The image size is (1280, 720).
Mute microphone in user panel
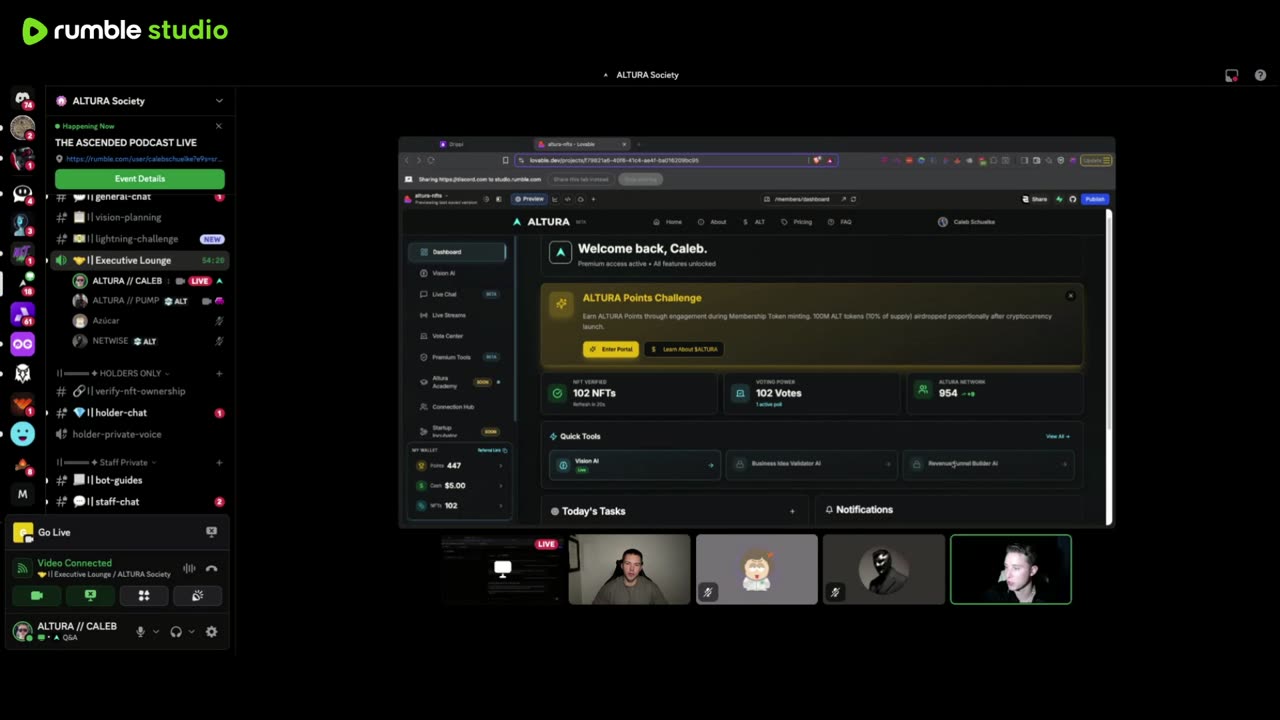pyautogui.click(x=140, y=632)
